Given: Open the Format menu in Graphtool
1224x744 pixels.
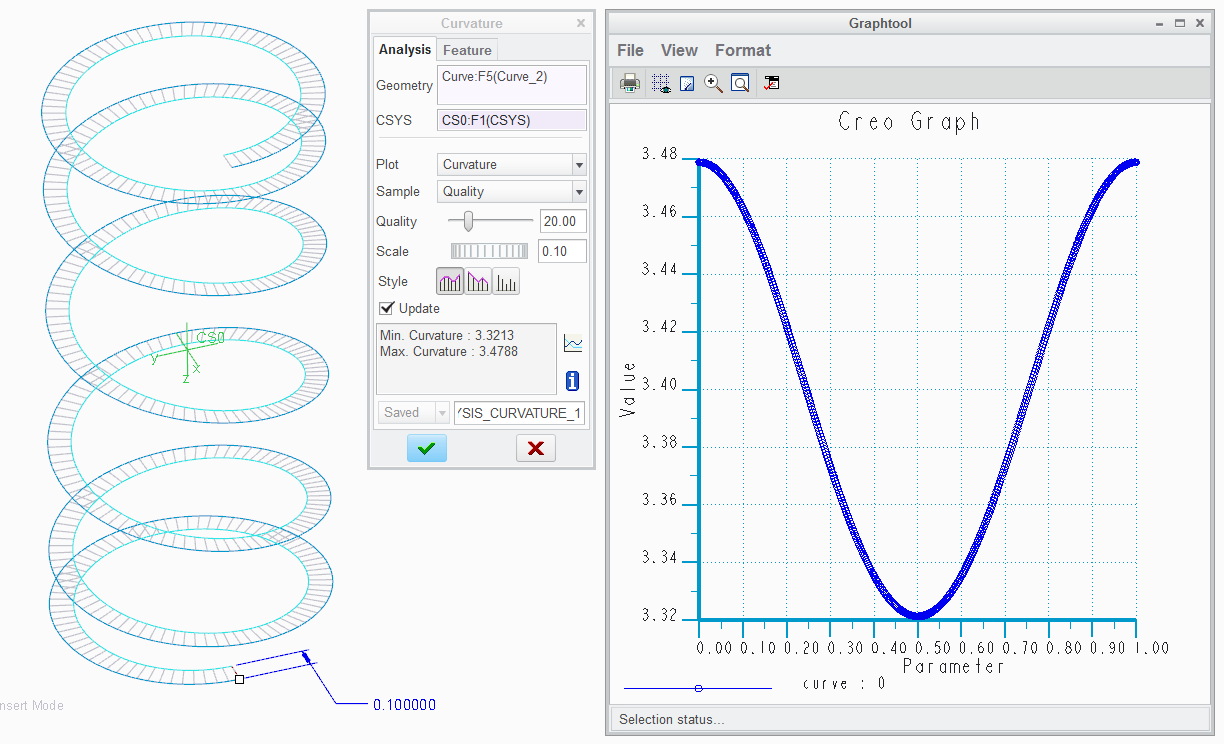Looking at the screenshot, I should pos(743,50).
